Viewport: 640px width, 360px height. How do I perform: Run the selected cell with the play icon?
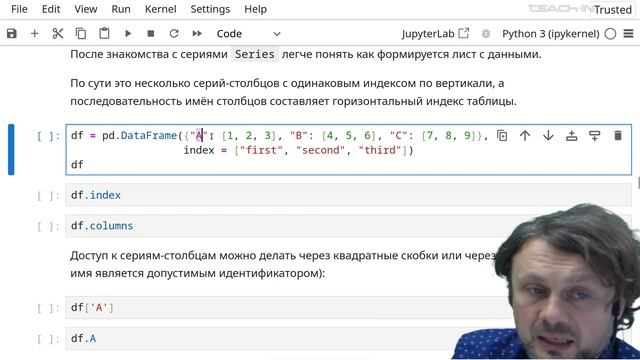(128, 33)
